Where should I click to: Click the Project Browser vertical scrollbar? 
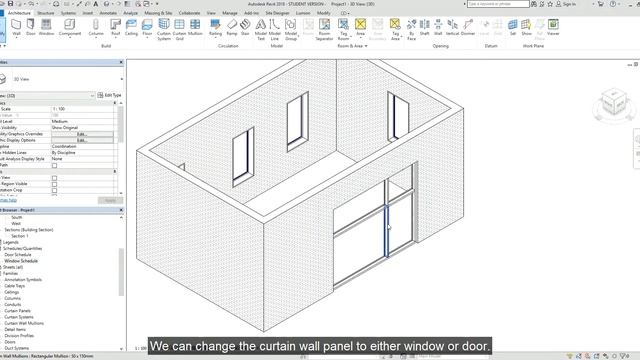click(x=121, y=271)
